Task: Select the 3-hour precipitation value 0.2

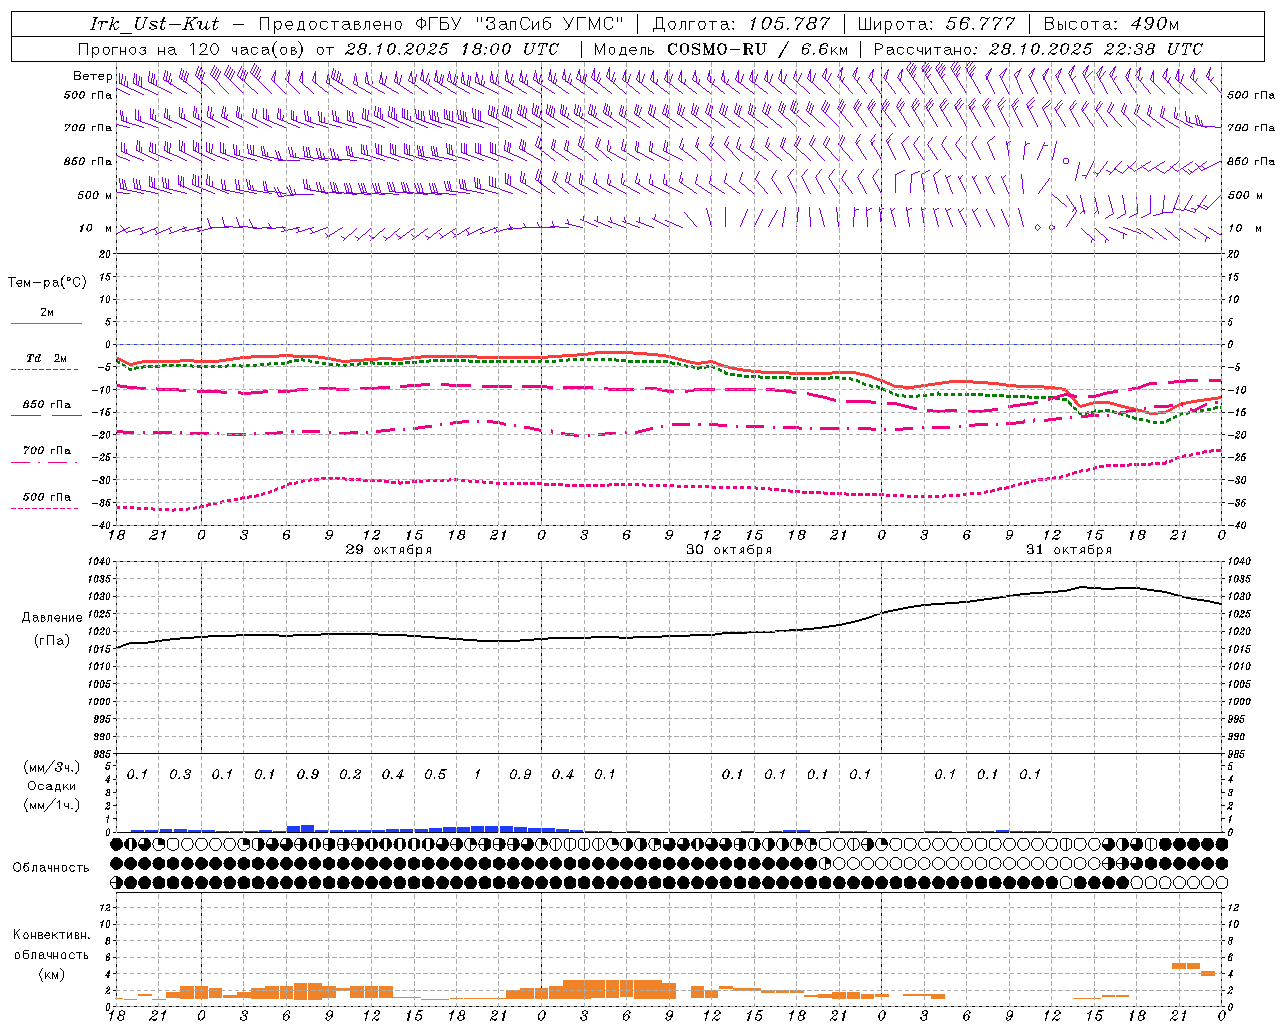Action: (350, 774)
